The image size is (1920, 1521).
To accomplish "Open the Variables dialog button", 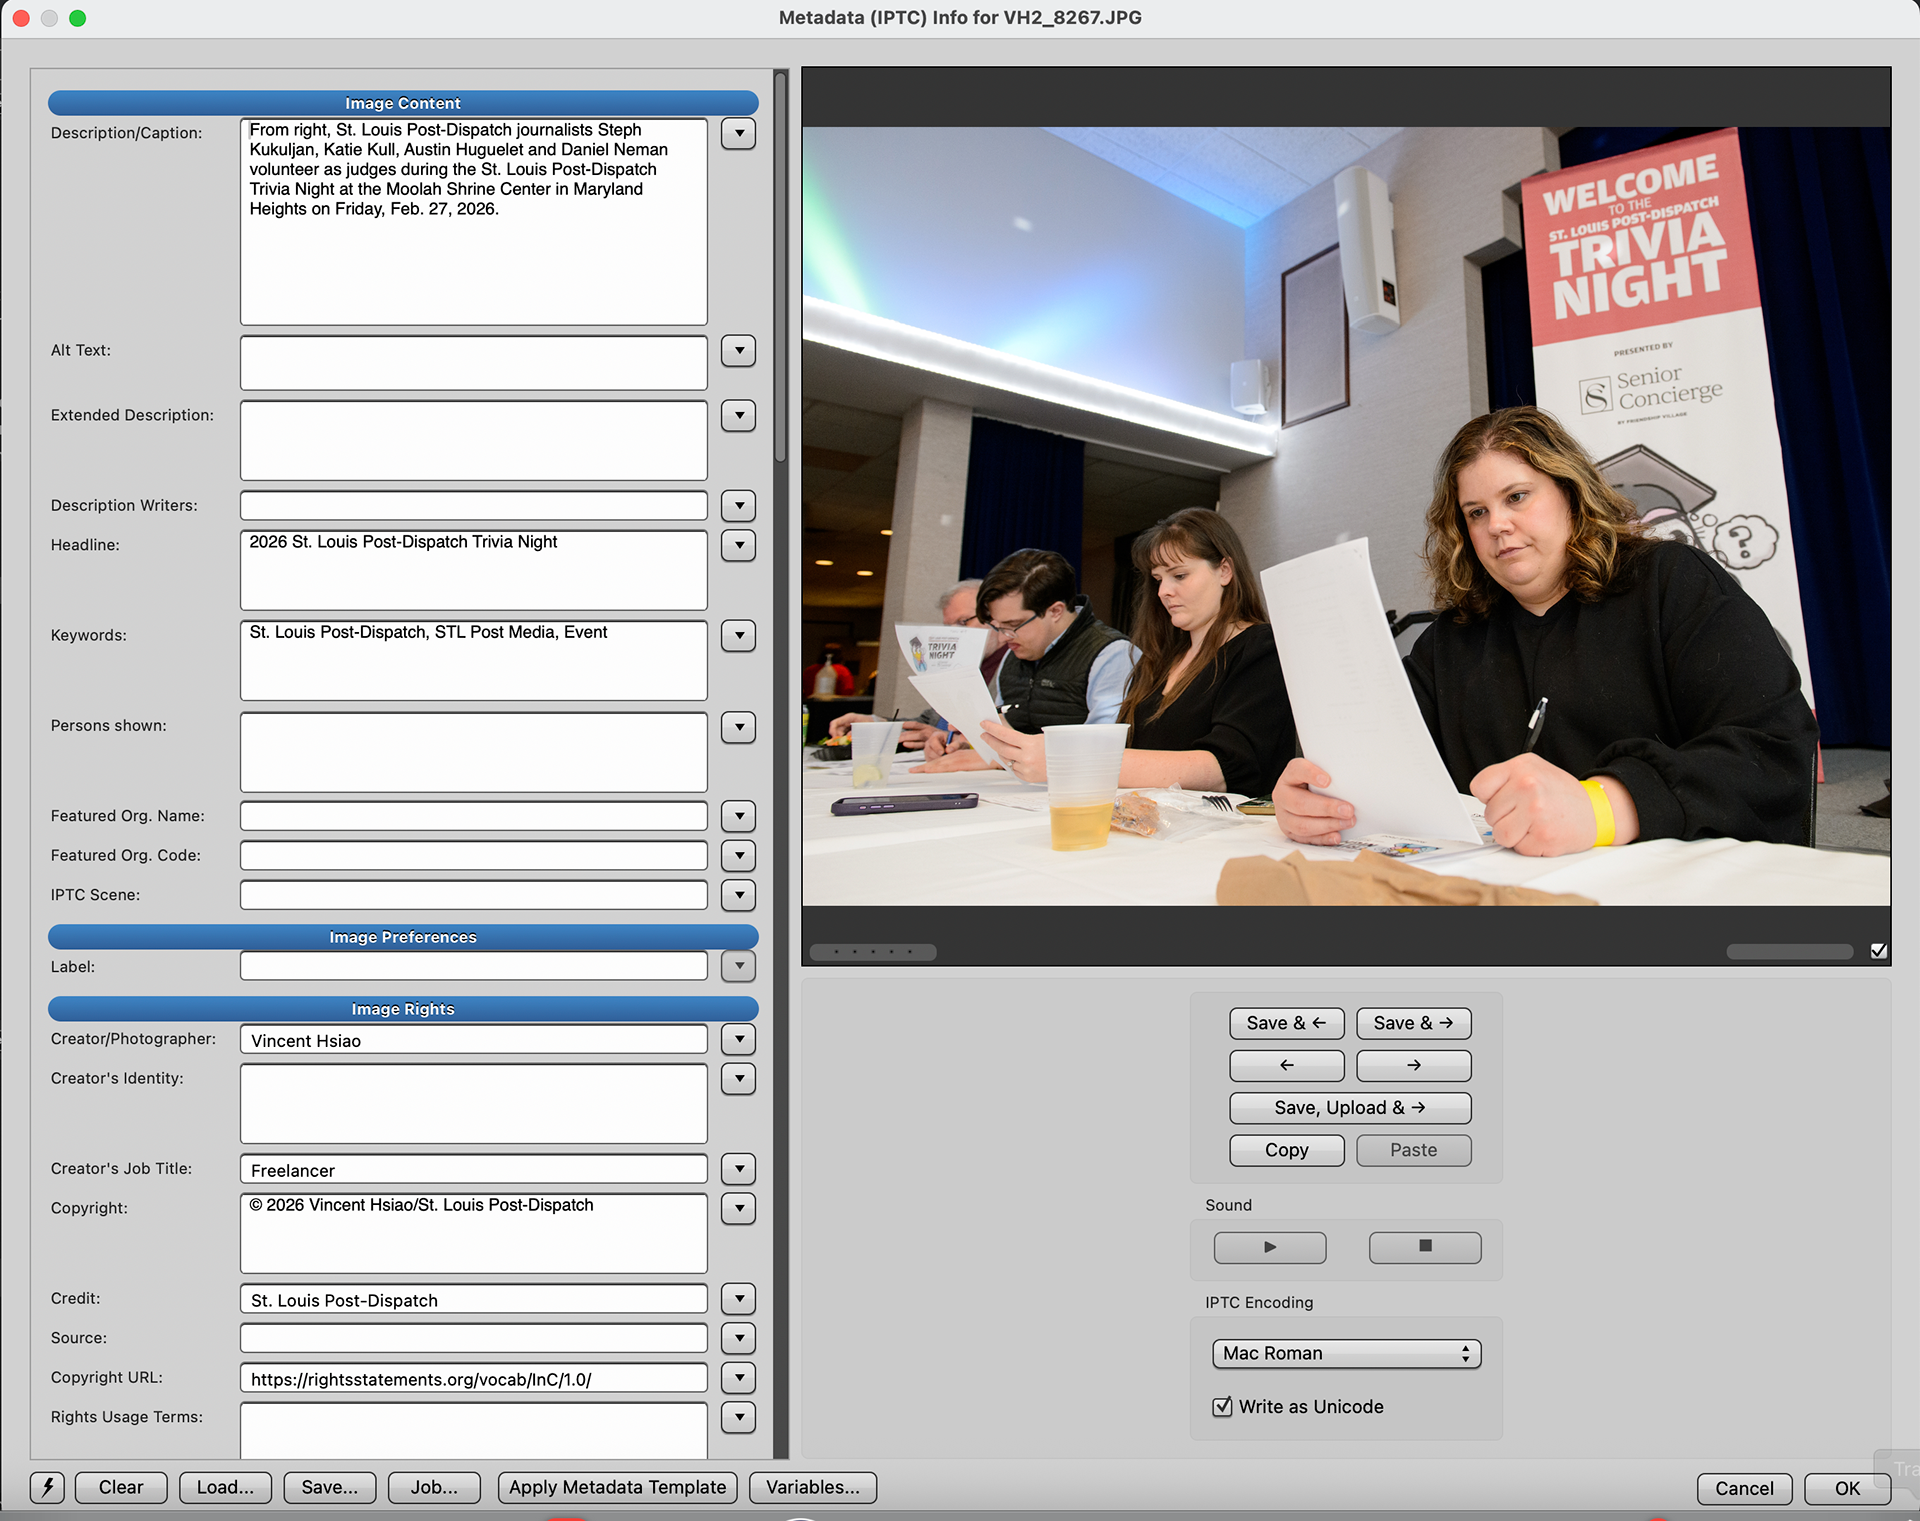I will point(812,1487).
